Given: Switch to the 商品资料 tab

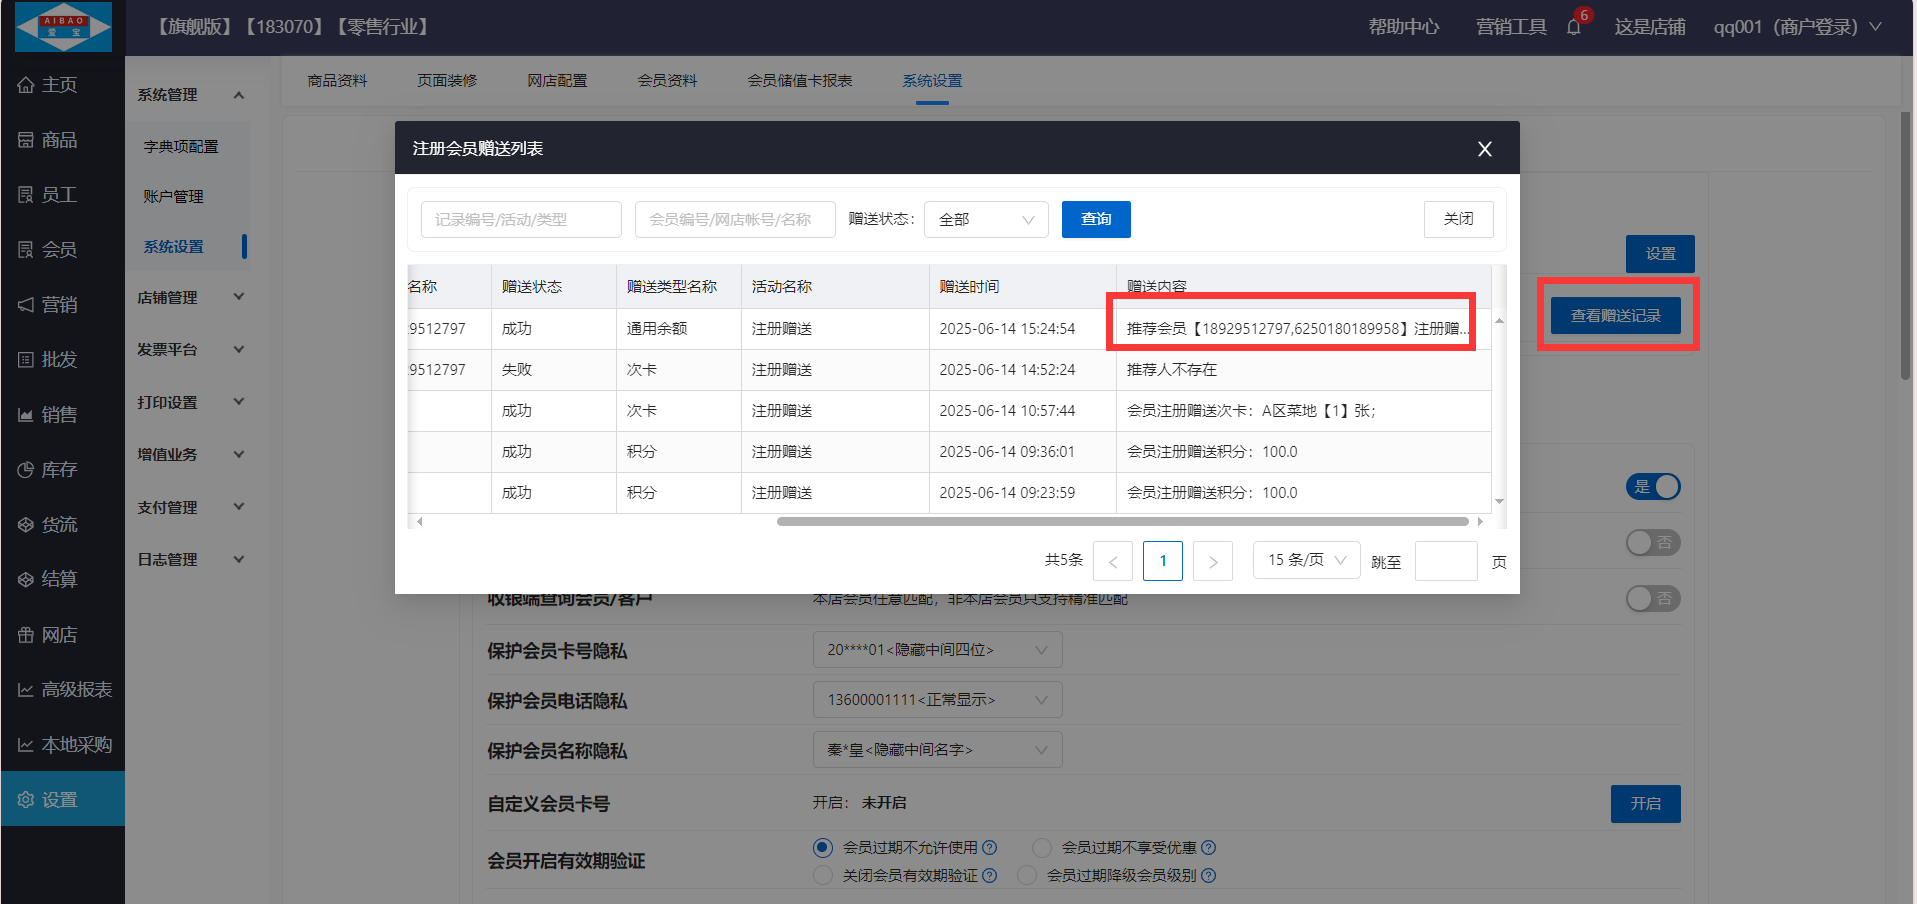Looking at the screenshot, I should pos(337,81).
